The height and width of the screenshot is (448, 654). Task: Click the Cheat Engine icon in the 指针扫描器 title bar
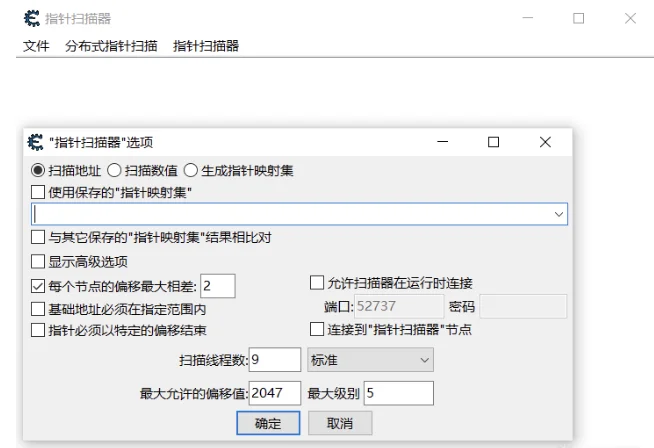[x=32, y=18]
